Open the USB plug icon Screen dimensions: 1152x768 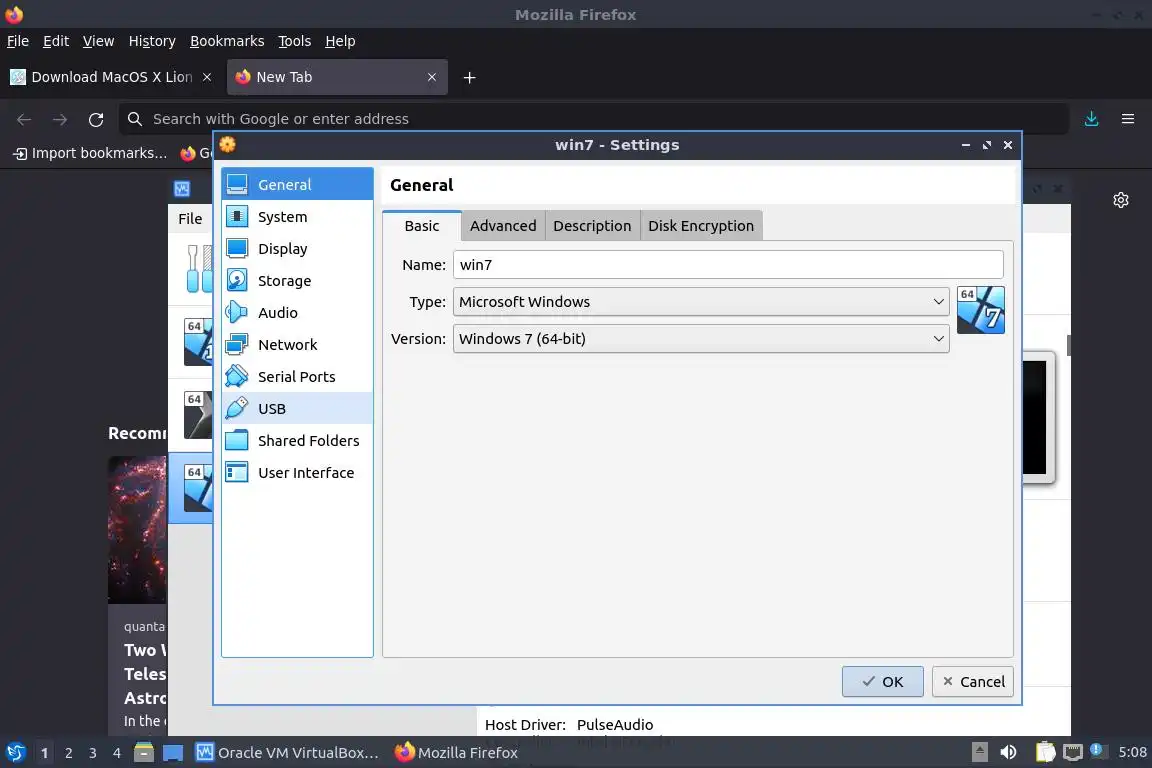coord(237,408)
